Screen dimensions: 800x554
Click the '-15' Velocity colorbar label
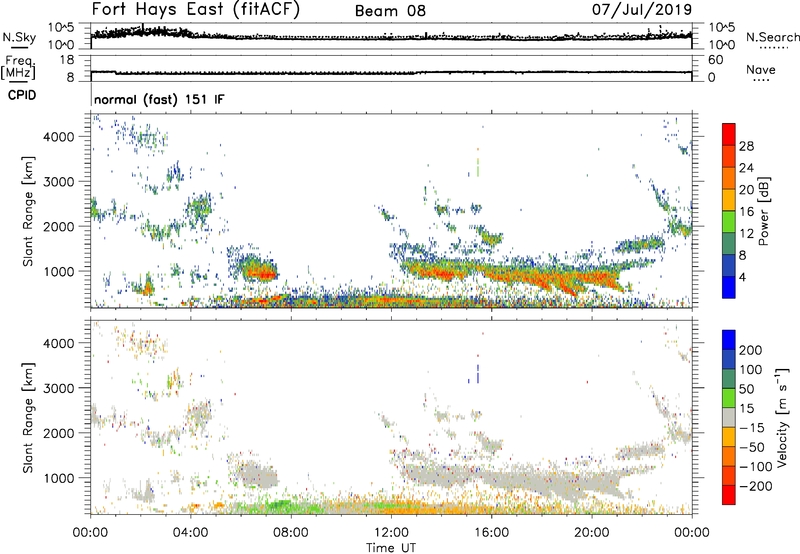pyautogui.click(x=752, y=428)
